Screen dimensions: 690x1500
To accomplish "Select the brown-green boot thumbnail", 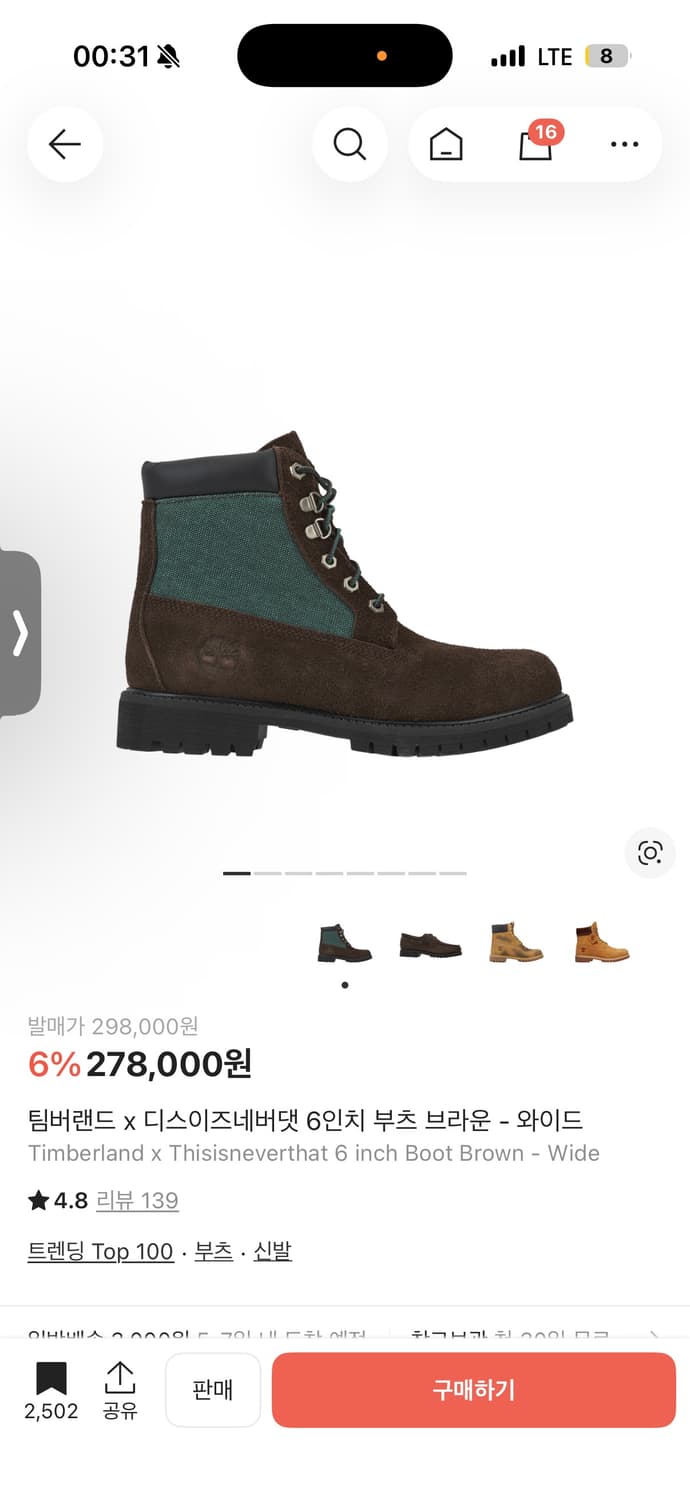I will [344, 944].
